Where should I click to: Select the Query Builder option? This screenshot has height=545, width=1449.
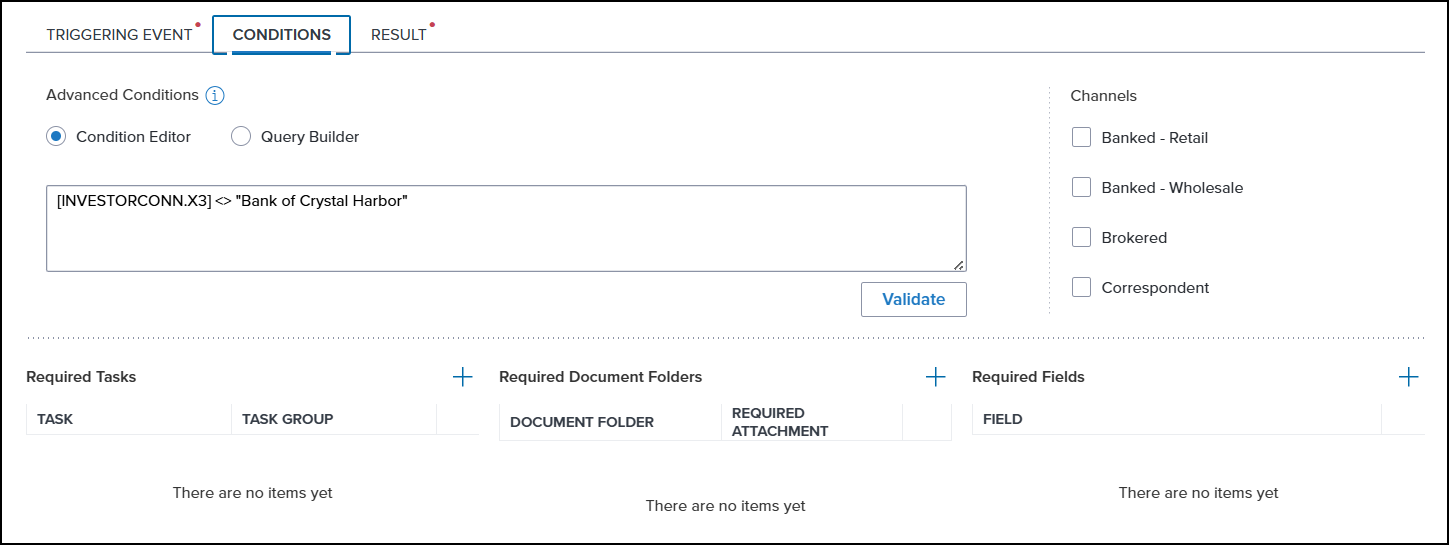click(x=241, y=137)
